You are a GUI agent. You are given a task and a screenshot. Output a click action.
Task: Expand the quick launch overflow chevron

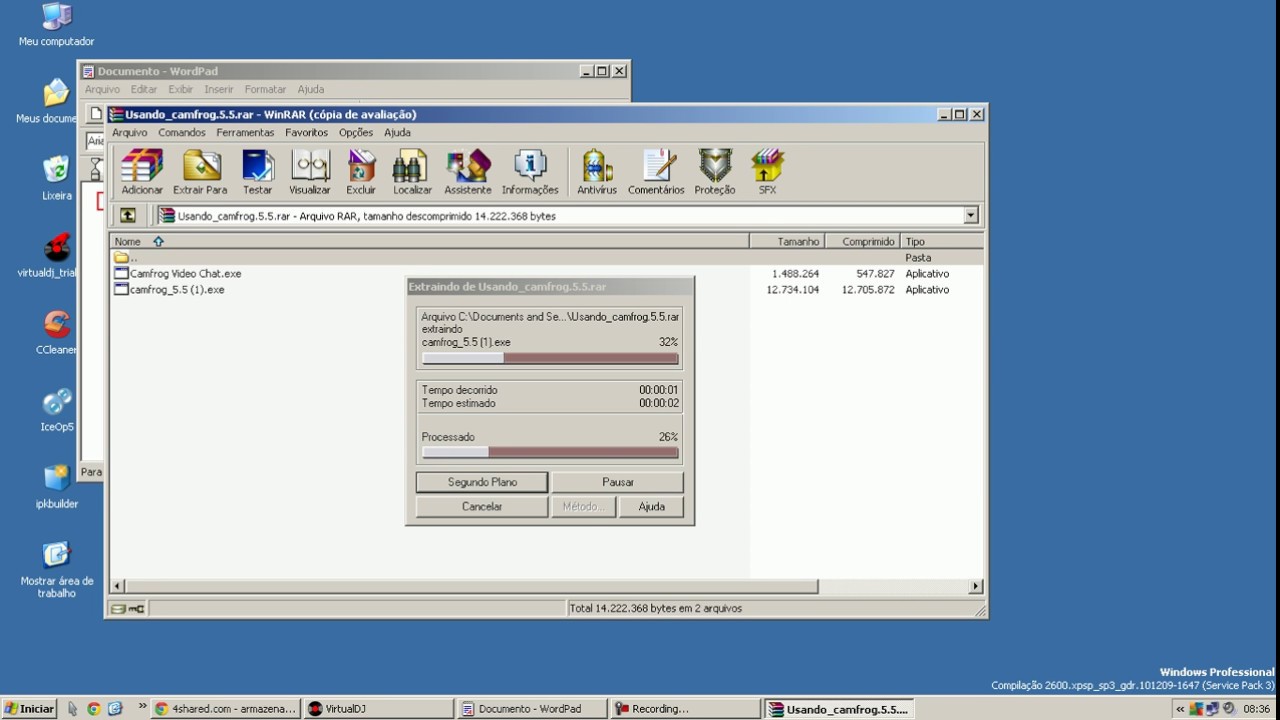coord(142,707)
